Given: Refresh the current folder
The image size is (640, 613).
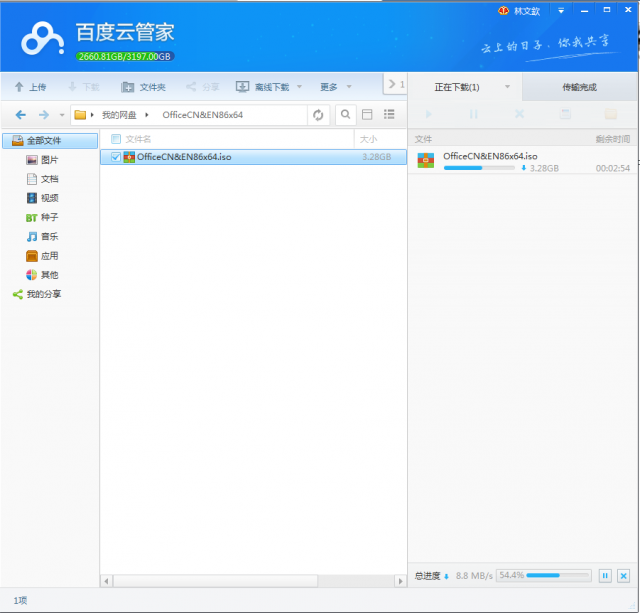Looking at the screenshot, I should (318, 115).
